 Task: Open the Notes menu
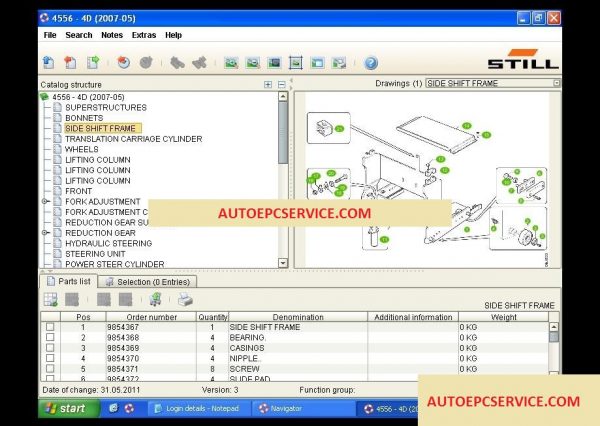pyautogui.click(x=112, y=35)
